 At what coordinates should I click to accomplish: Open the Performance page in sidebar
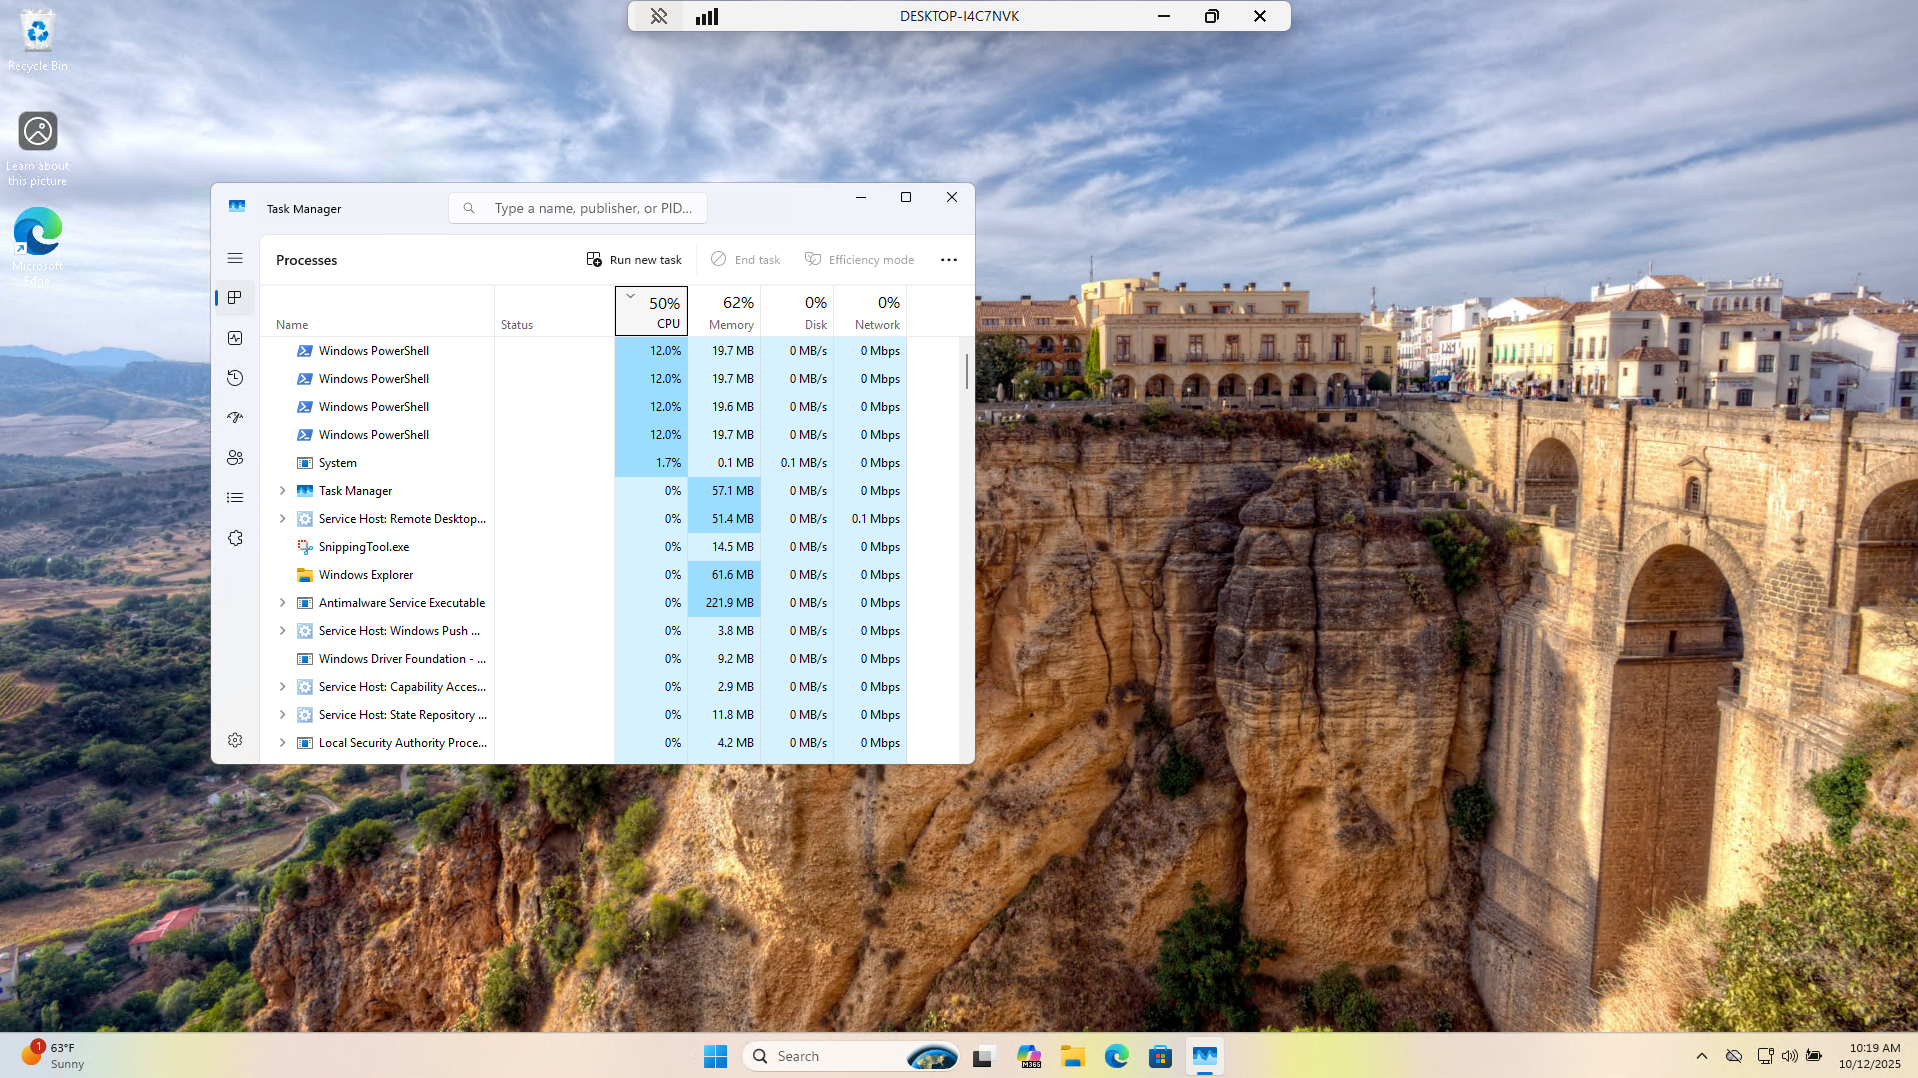coord(235,338)
